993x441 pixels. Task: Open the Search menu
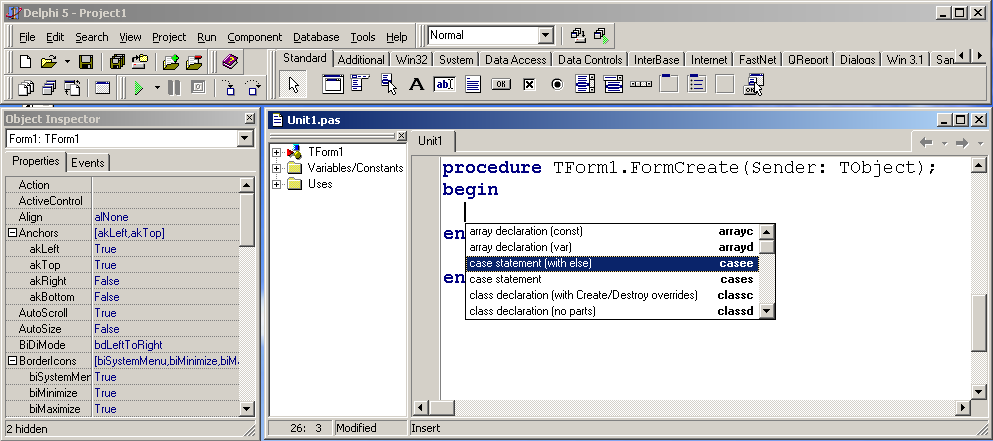(x=92, y=37)
